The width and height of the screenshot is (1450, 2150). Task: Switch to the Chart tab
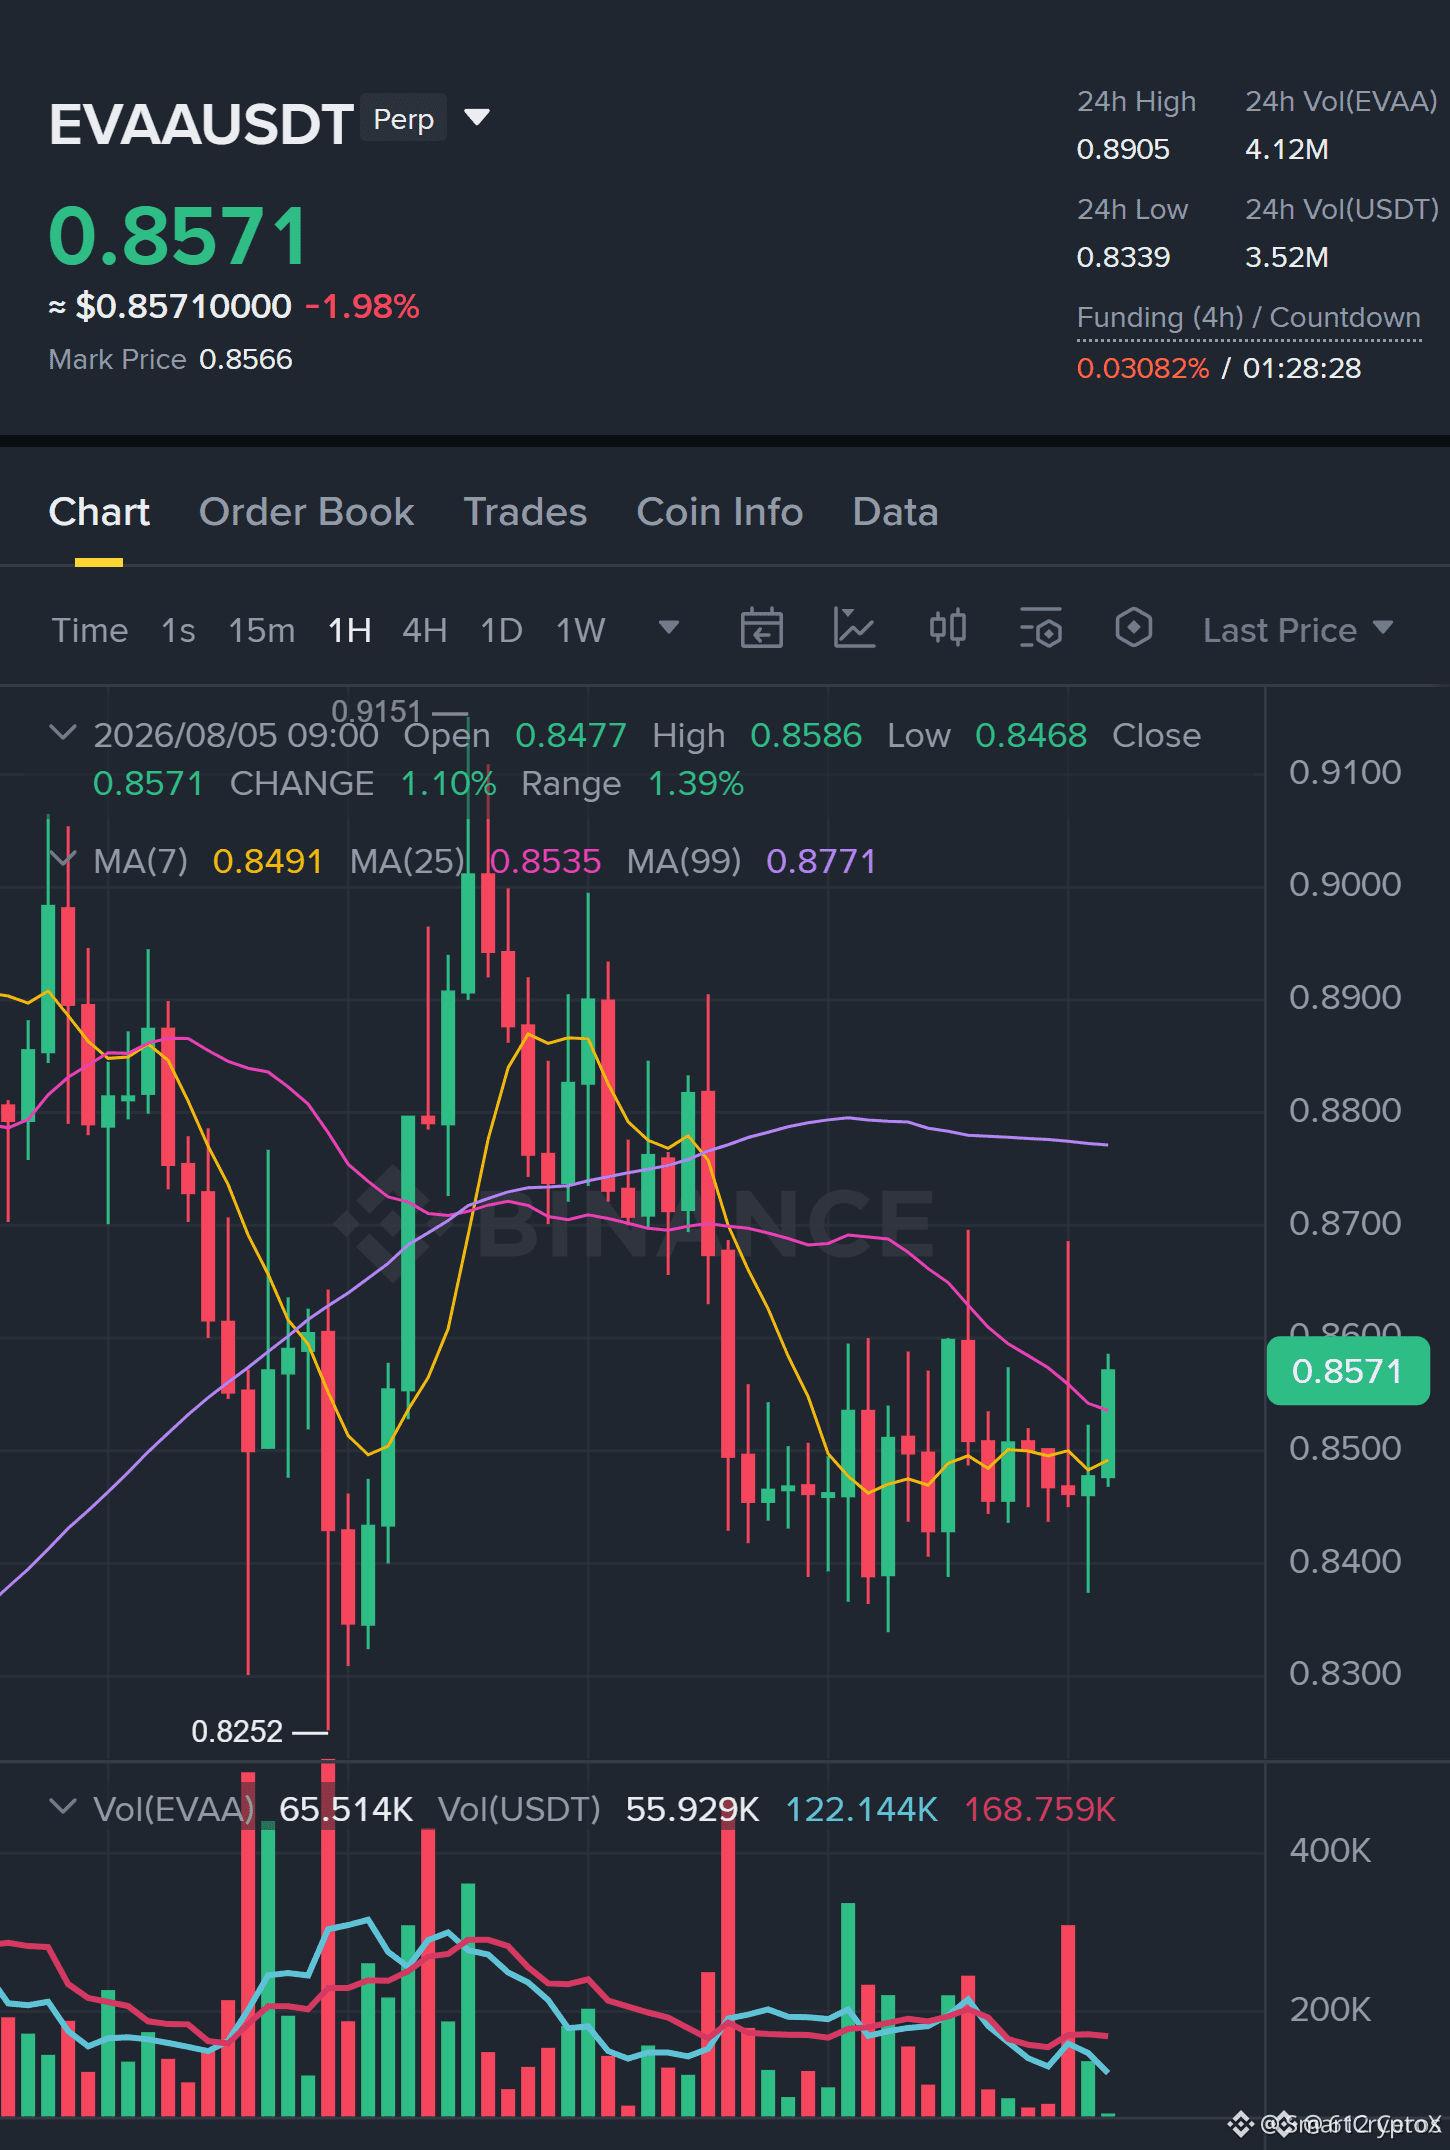pyautogui.click(x=99, y=512)
